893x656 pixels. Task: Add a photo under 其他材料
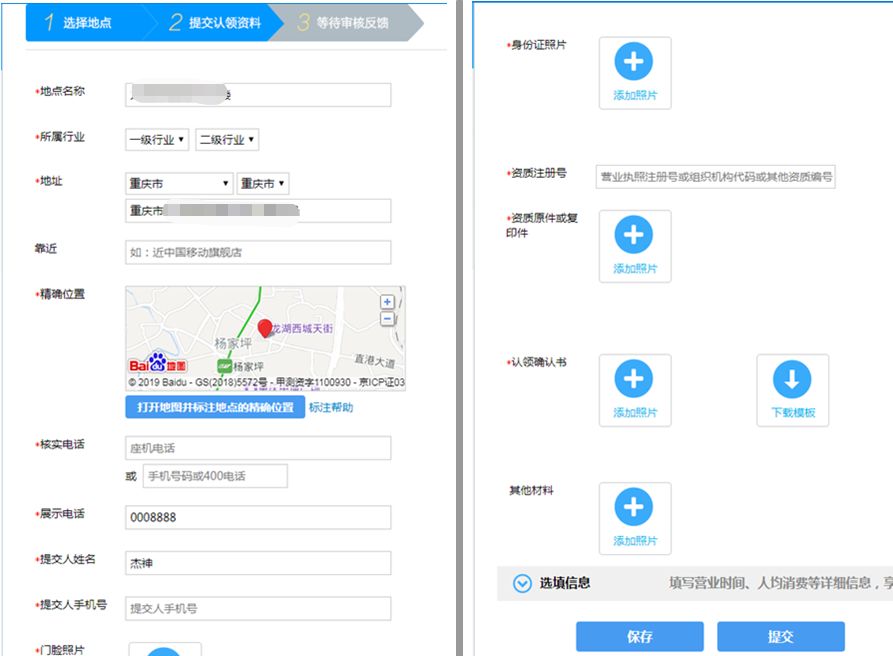634,518
